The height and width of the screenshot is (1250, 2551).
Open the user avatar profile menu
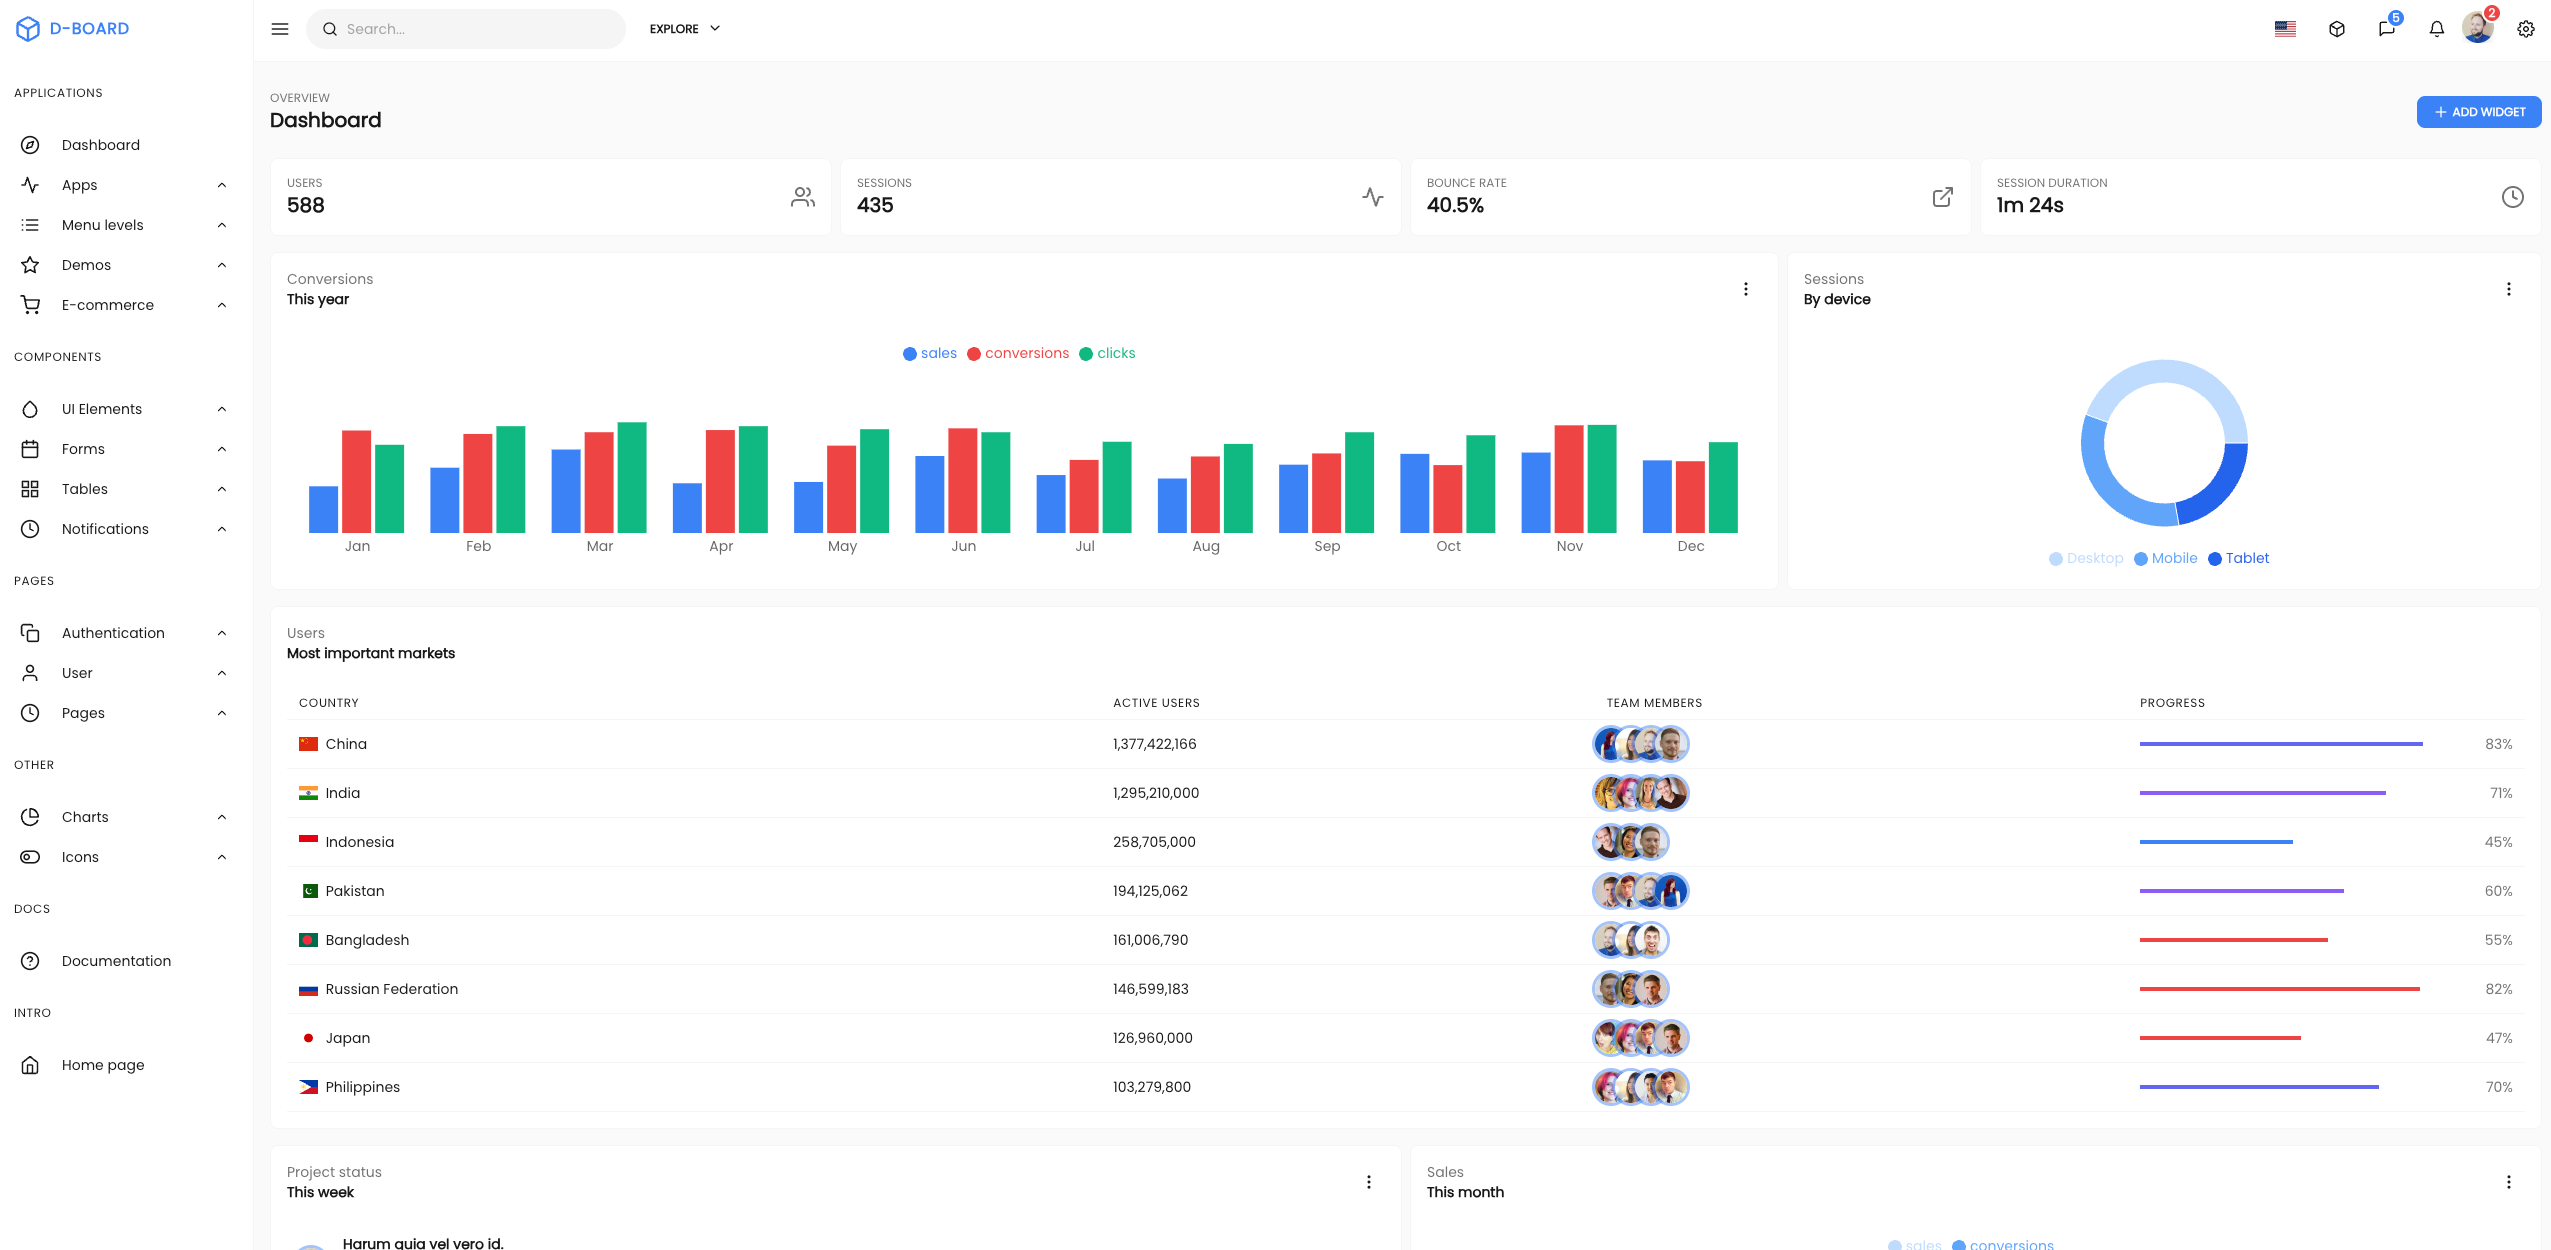[2478, 28]
